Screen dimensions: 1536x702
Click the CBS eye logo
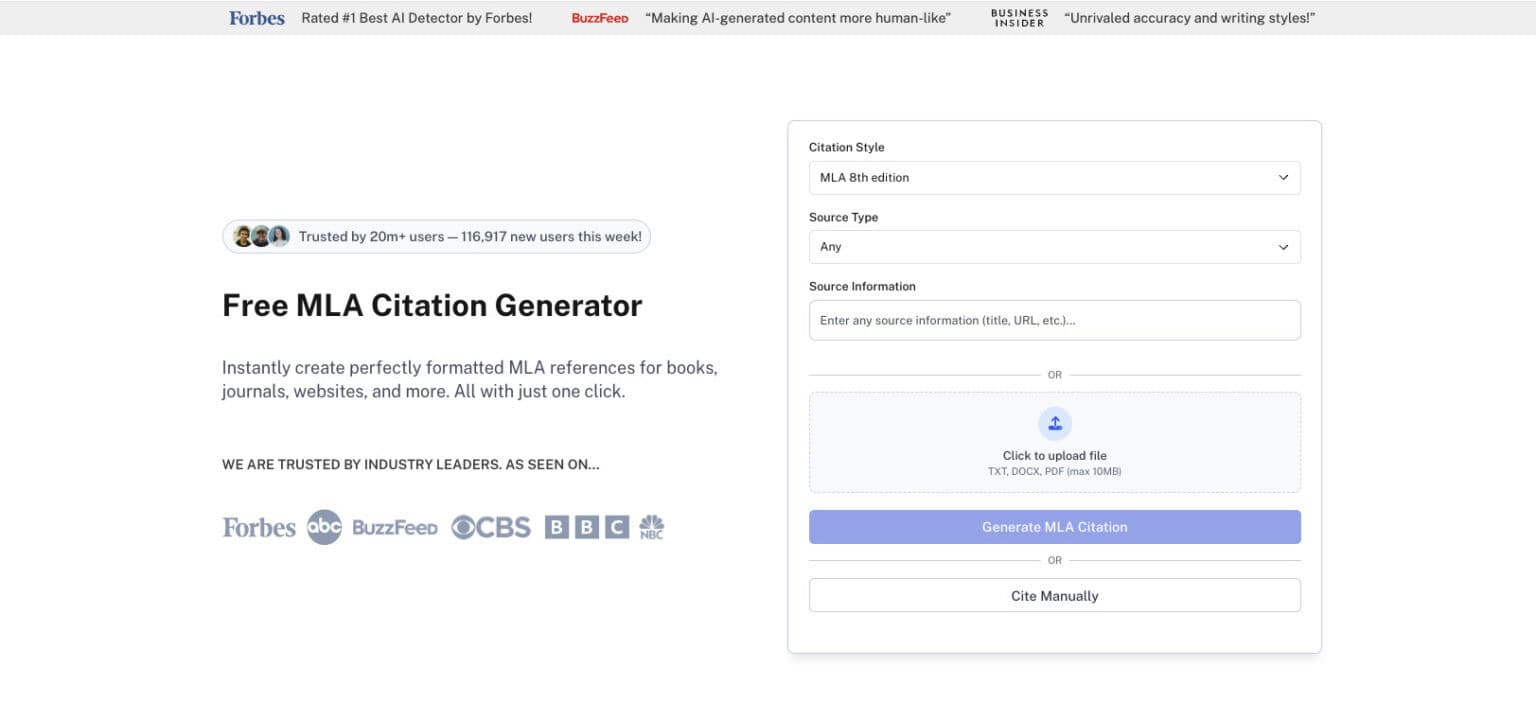click(490, 527)
